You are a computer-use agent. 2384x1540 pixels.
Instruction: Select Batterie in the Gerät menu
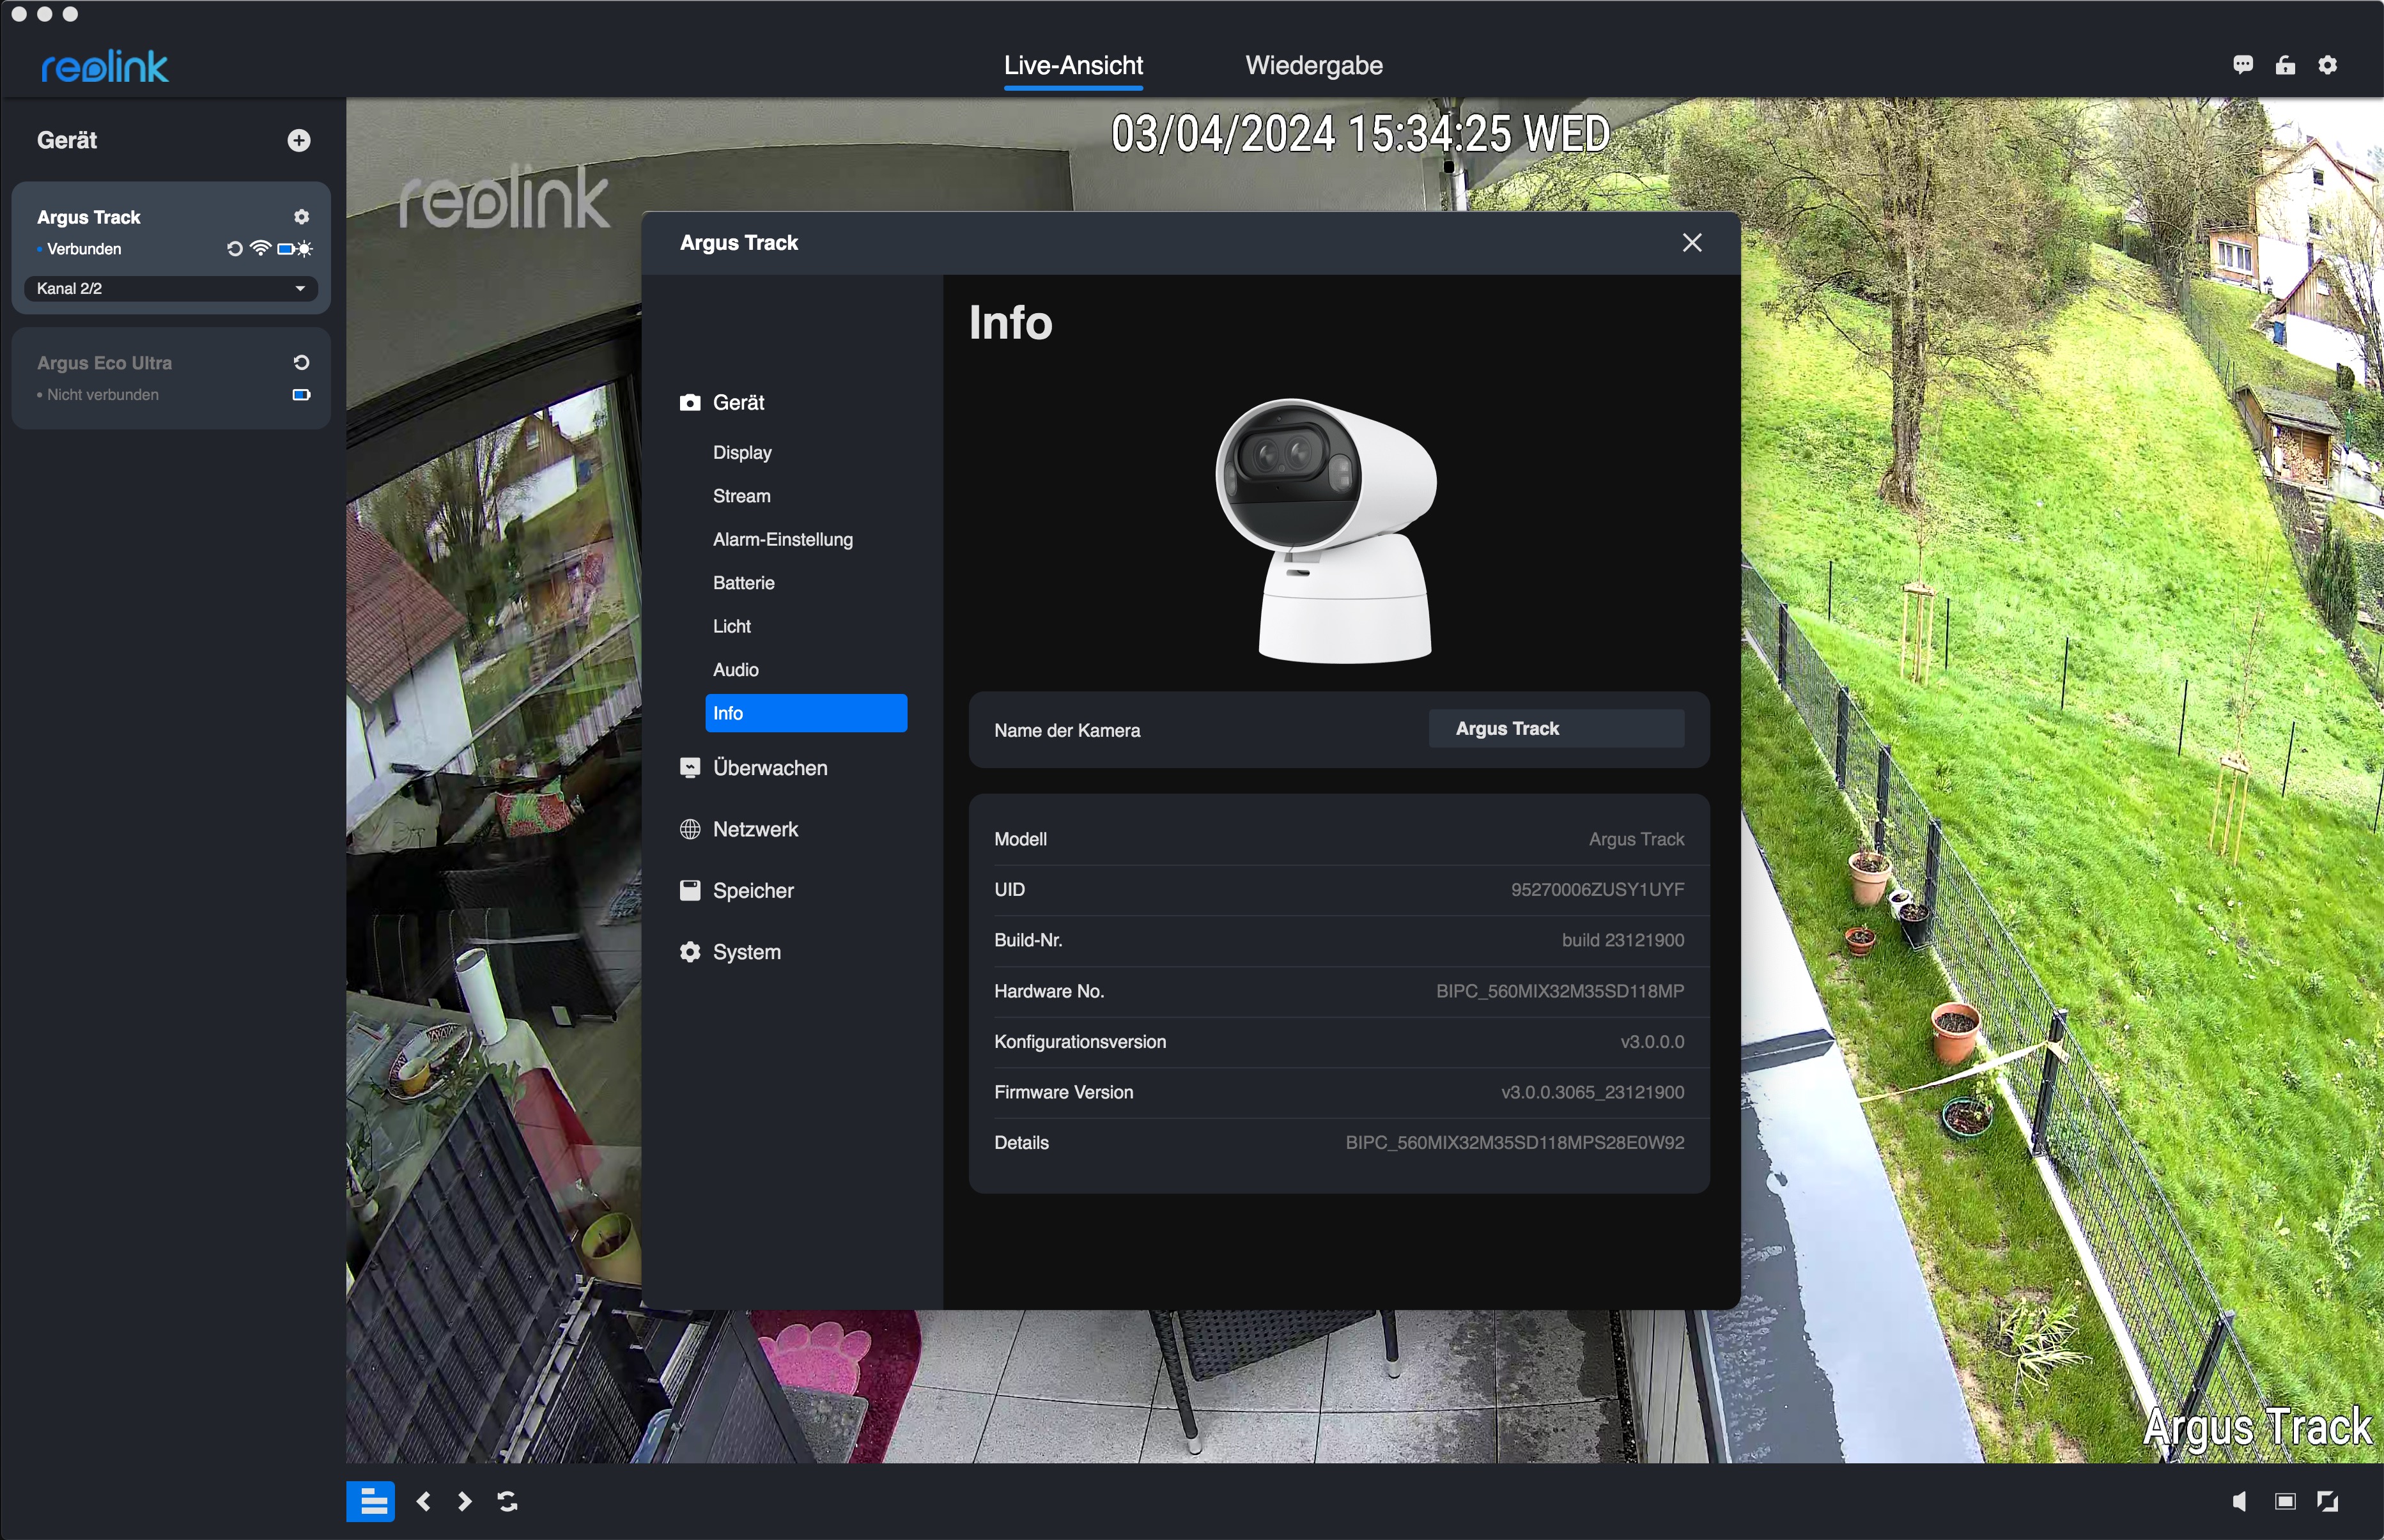coord(743,583)
